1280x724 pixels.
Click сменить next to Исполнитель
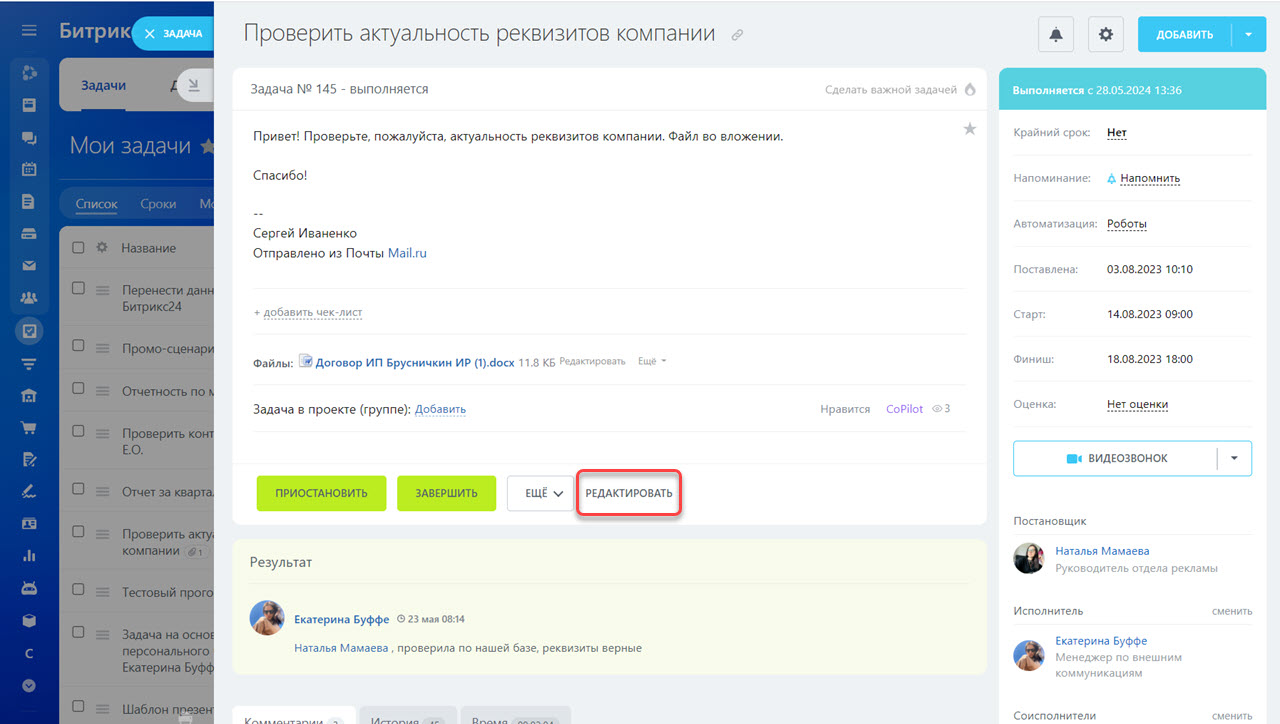point(1232,611)
